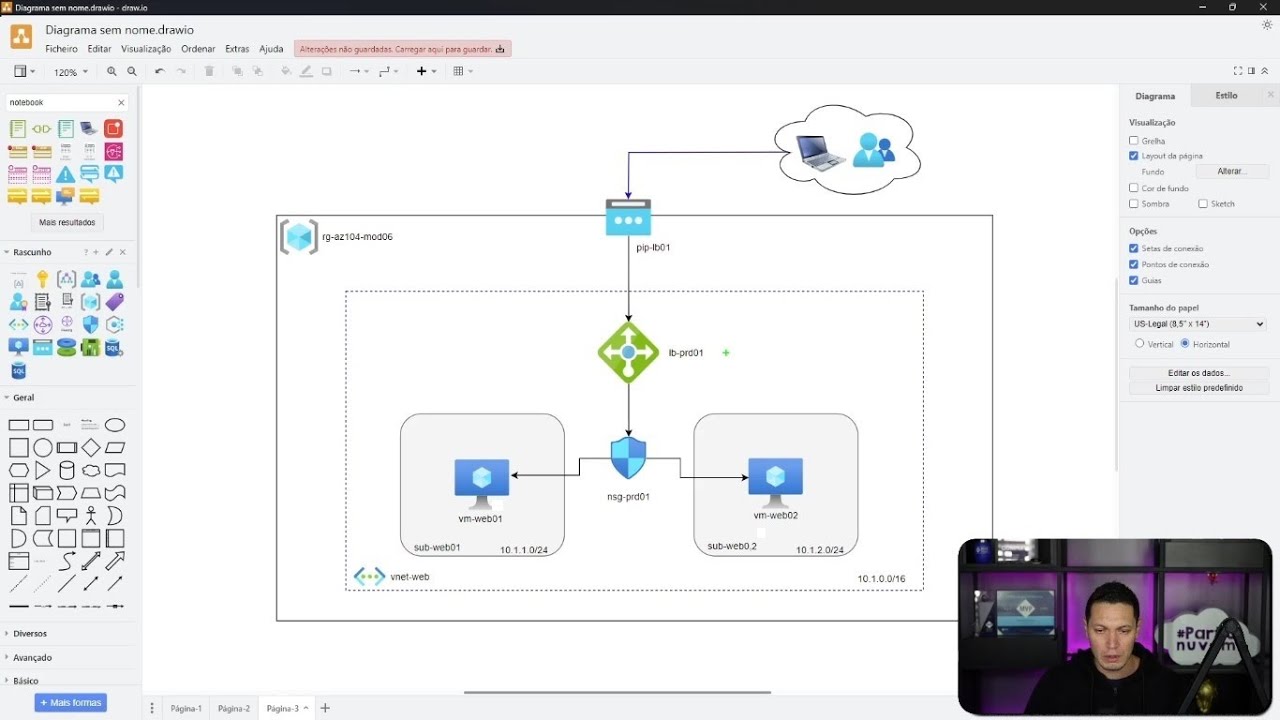Select the pip-lb01 public IP icon
Viewport: 1280px width, 720px height.
point(628,218)
